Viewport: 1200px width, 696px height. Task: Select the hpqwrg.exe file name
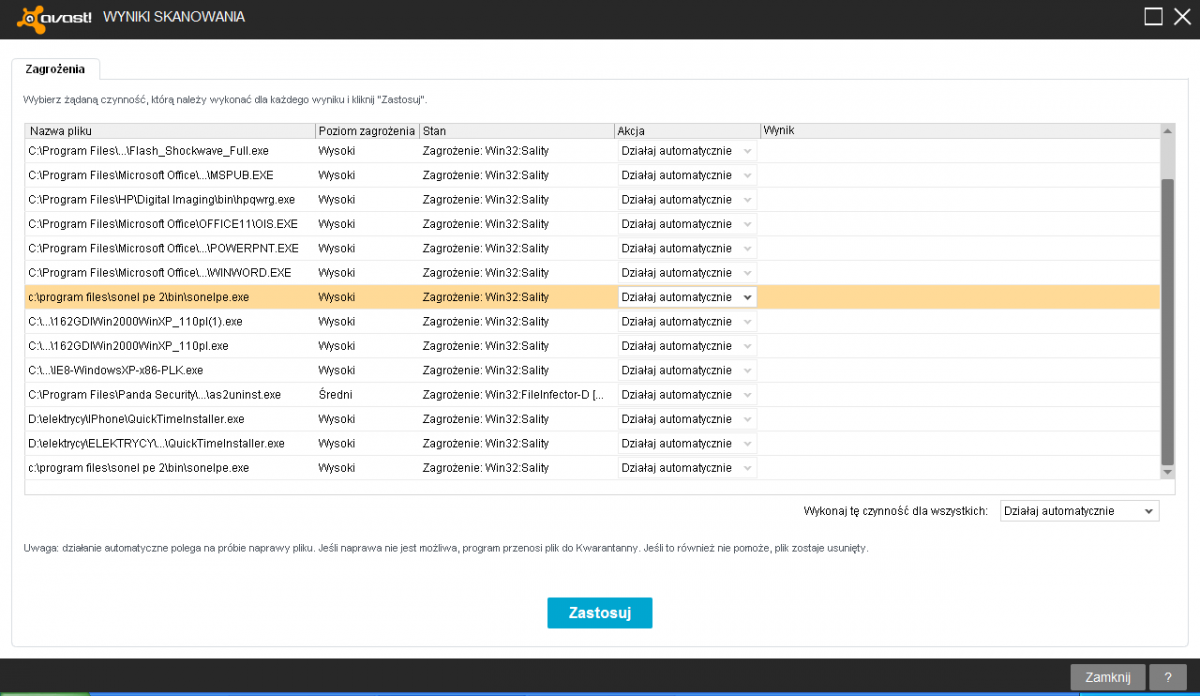[162, 199]
